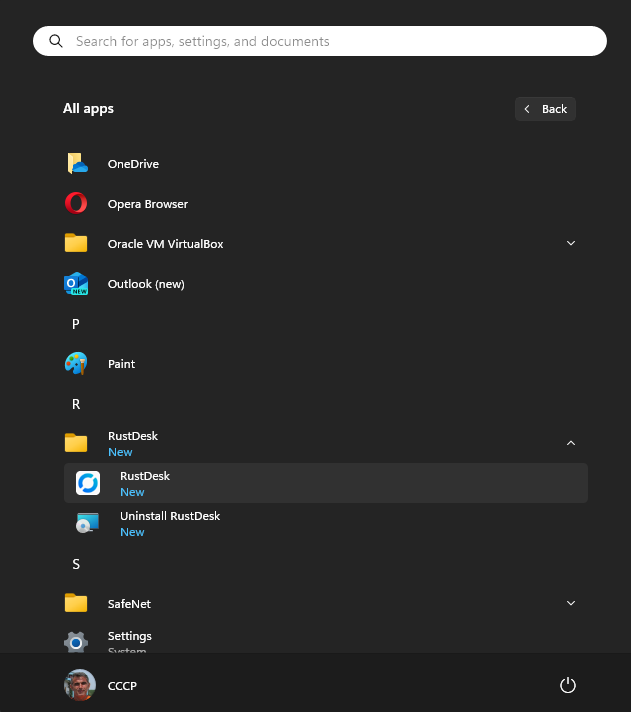
Task: Click the All apps heading
Action: click(88, 109)
